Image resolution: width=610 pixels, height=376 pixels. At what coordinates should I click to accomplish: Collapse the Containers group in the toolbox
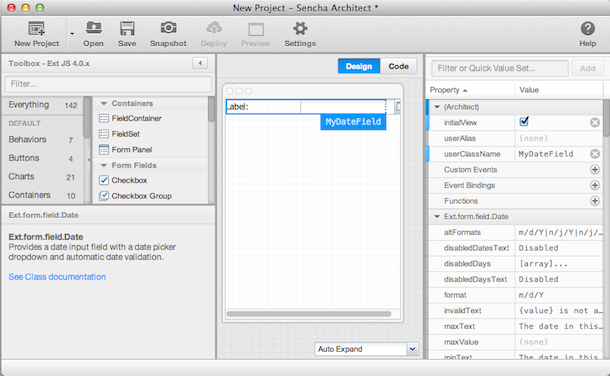point(103,103)
